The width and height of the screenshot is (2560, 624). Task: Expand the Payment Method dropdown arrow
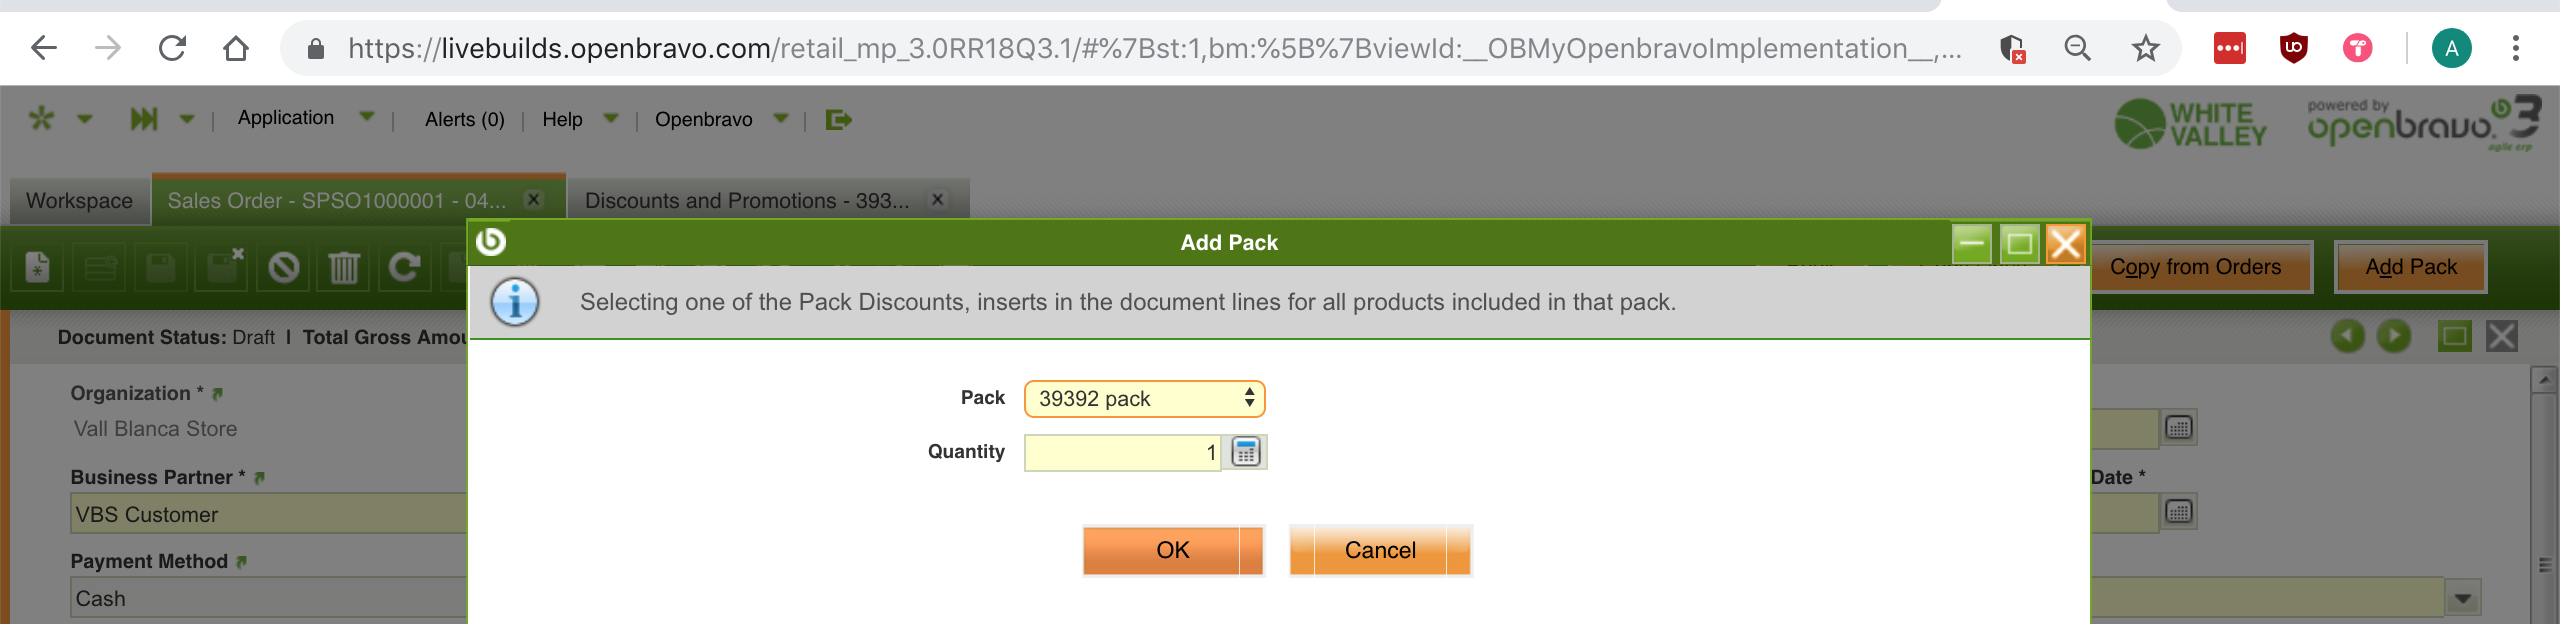(x=2462, y=598)
